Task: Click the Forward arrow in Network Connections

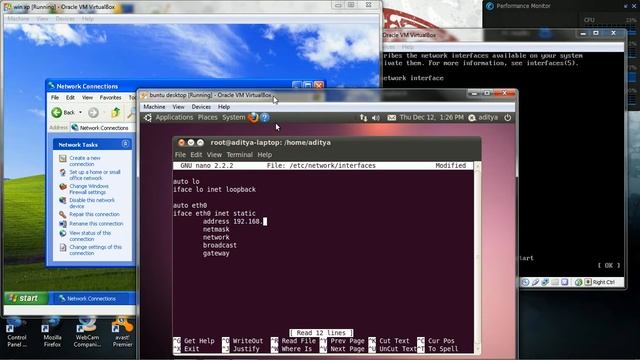Action: (93, 112)
